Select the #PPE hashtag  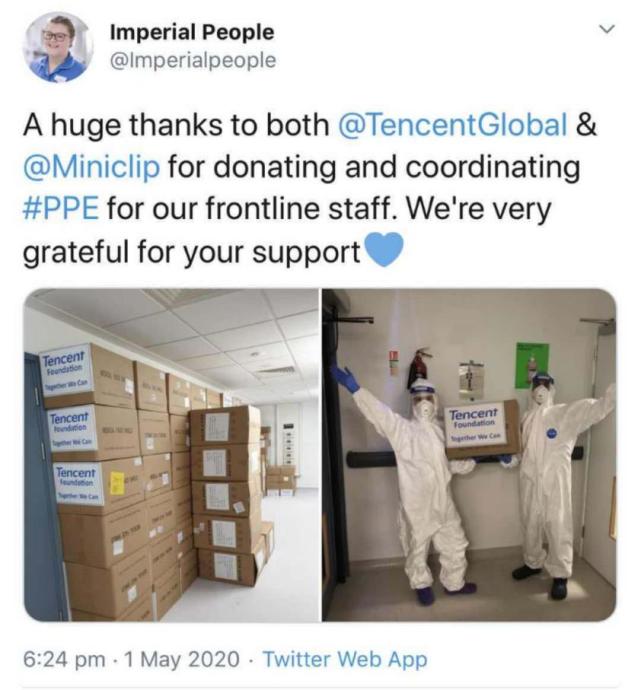click(61, 209)
